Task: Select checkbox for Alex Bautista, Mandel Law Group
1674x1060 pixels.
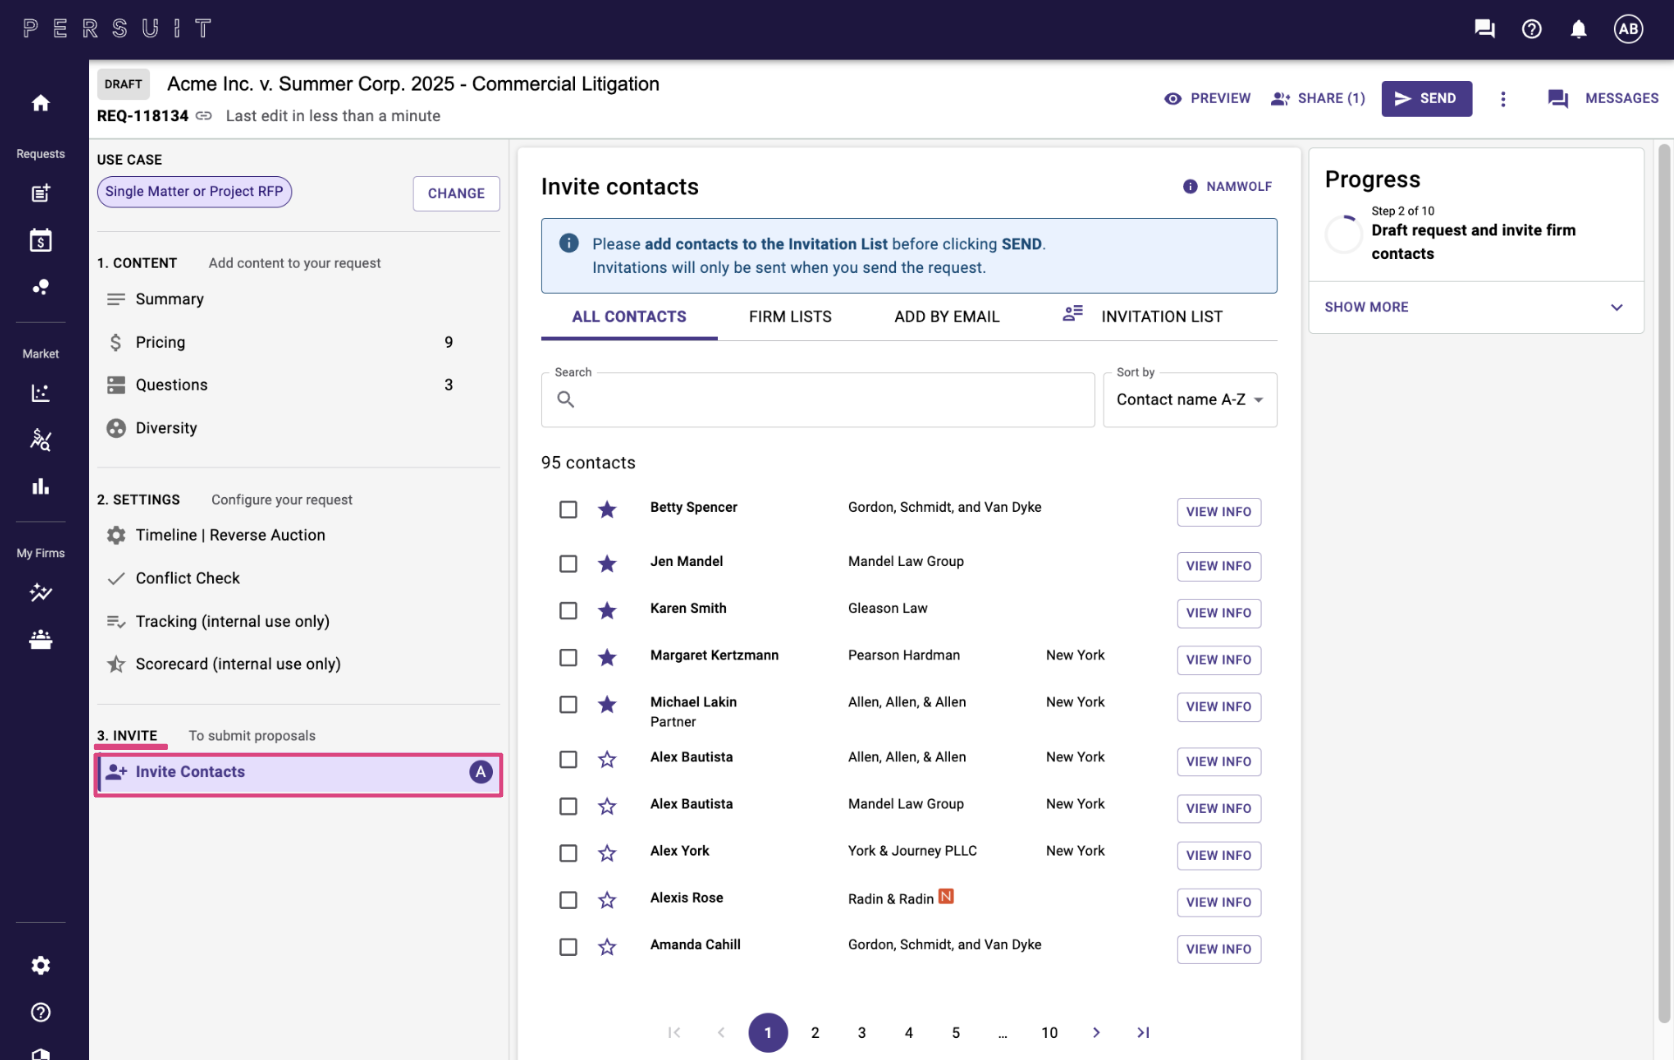Action: [x=568, y=806]
